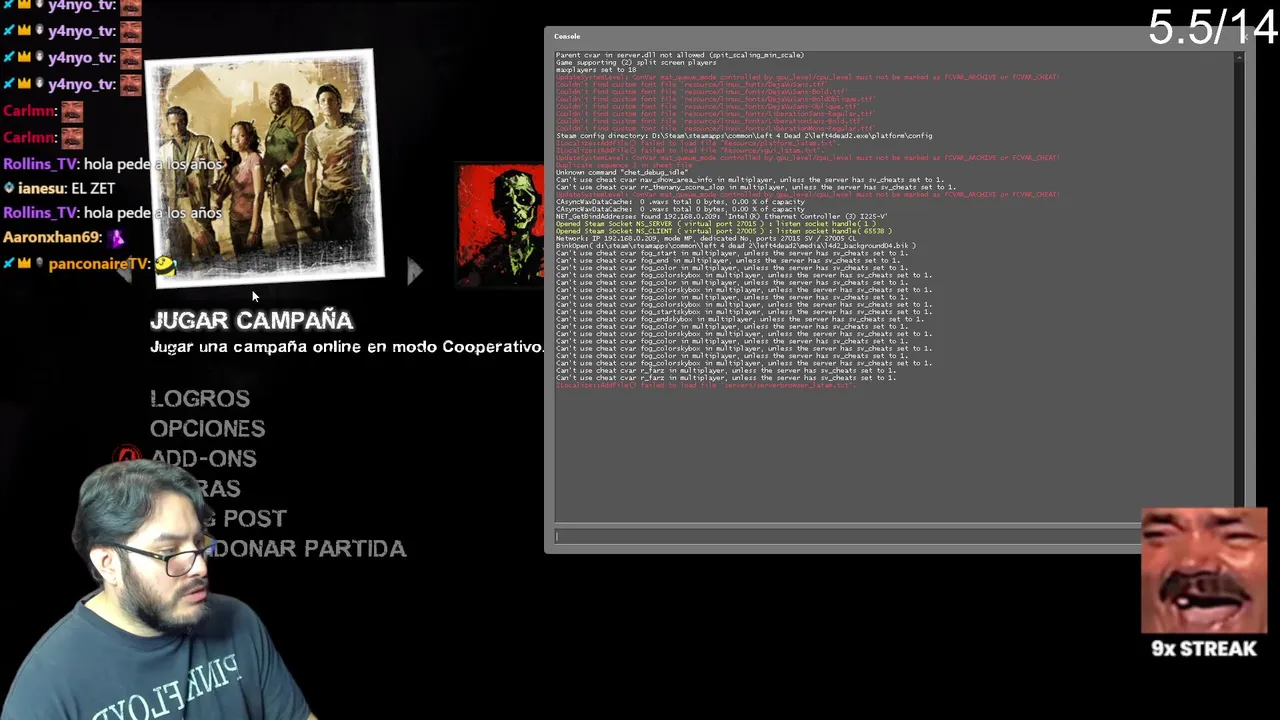Image resolution: width=1280 pixels, height=720 pixels.
Task: Click yellow "Opened Steam Socket NS_CLIENT" console line
Action: (x=724, y=231)
